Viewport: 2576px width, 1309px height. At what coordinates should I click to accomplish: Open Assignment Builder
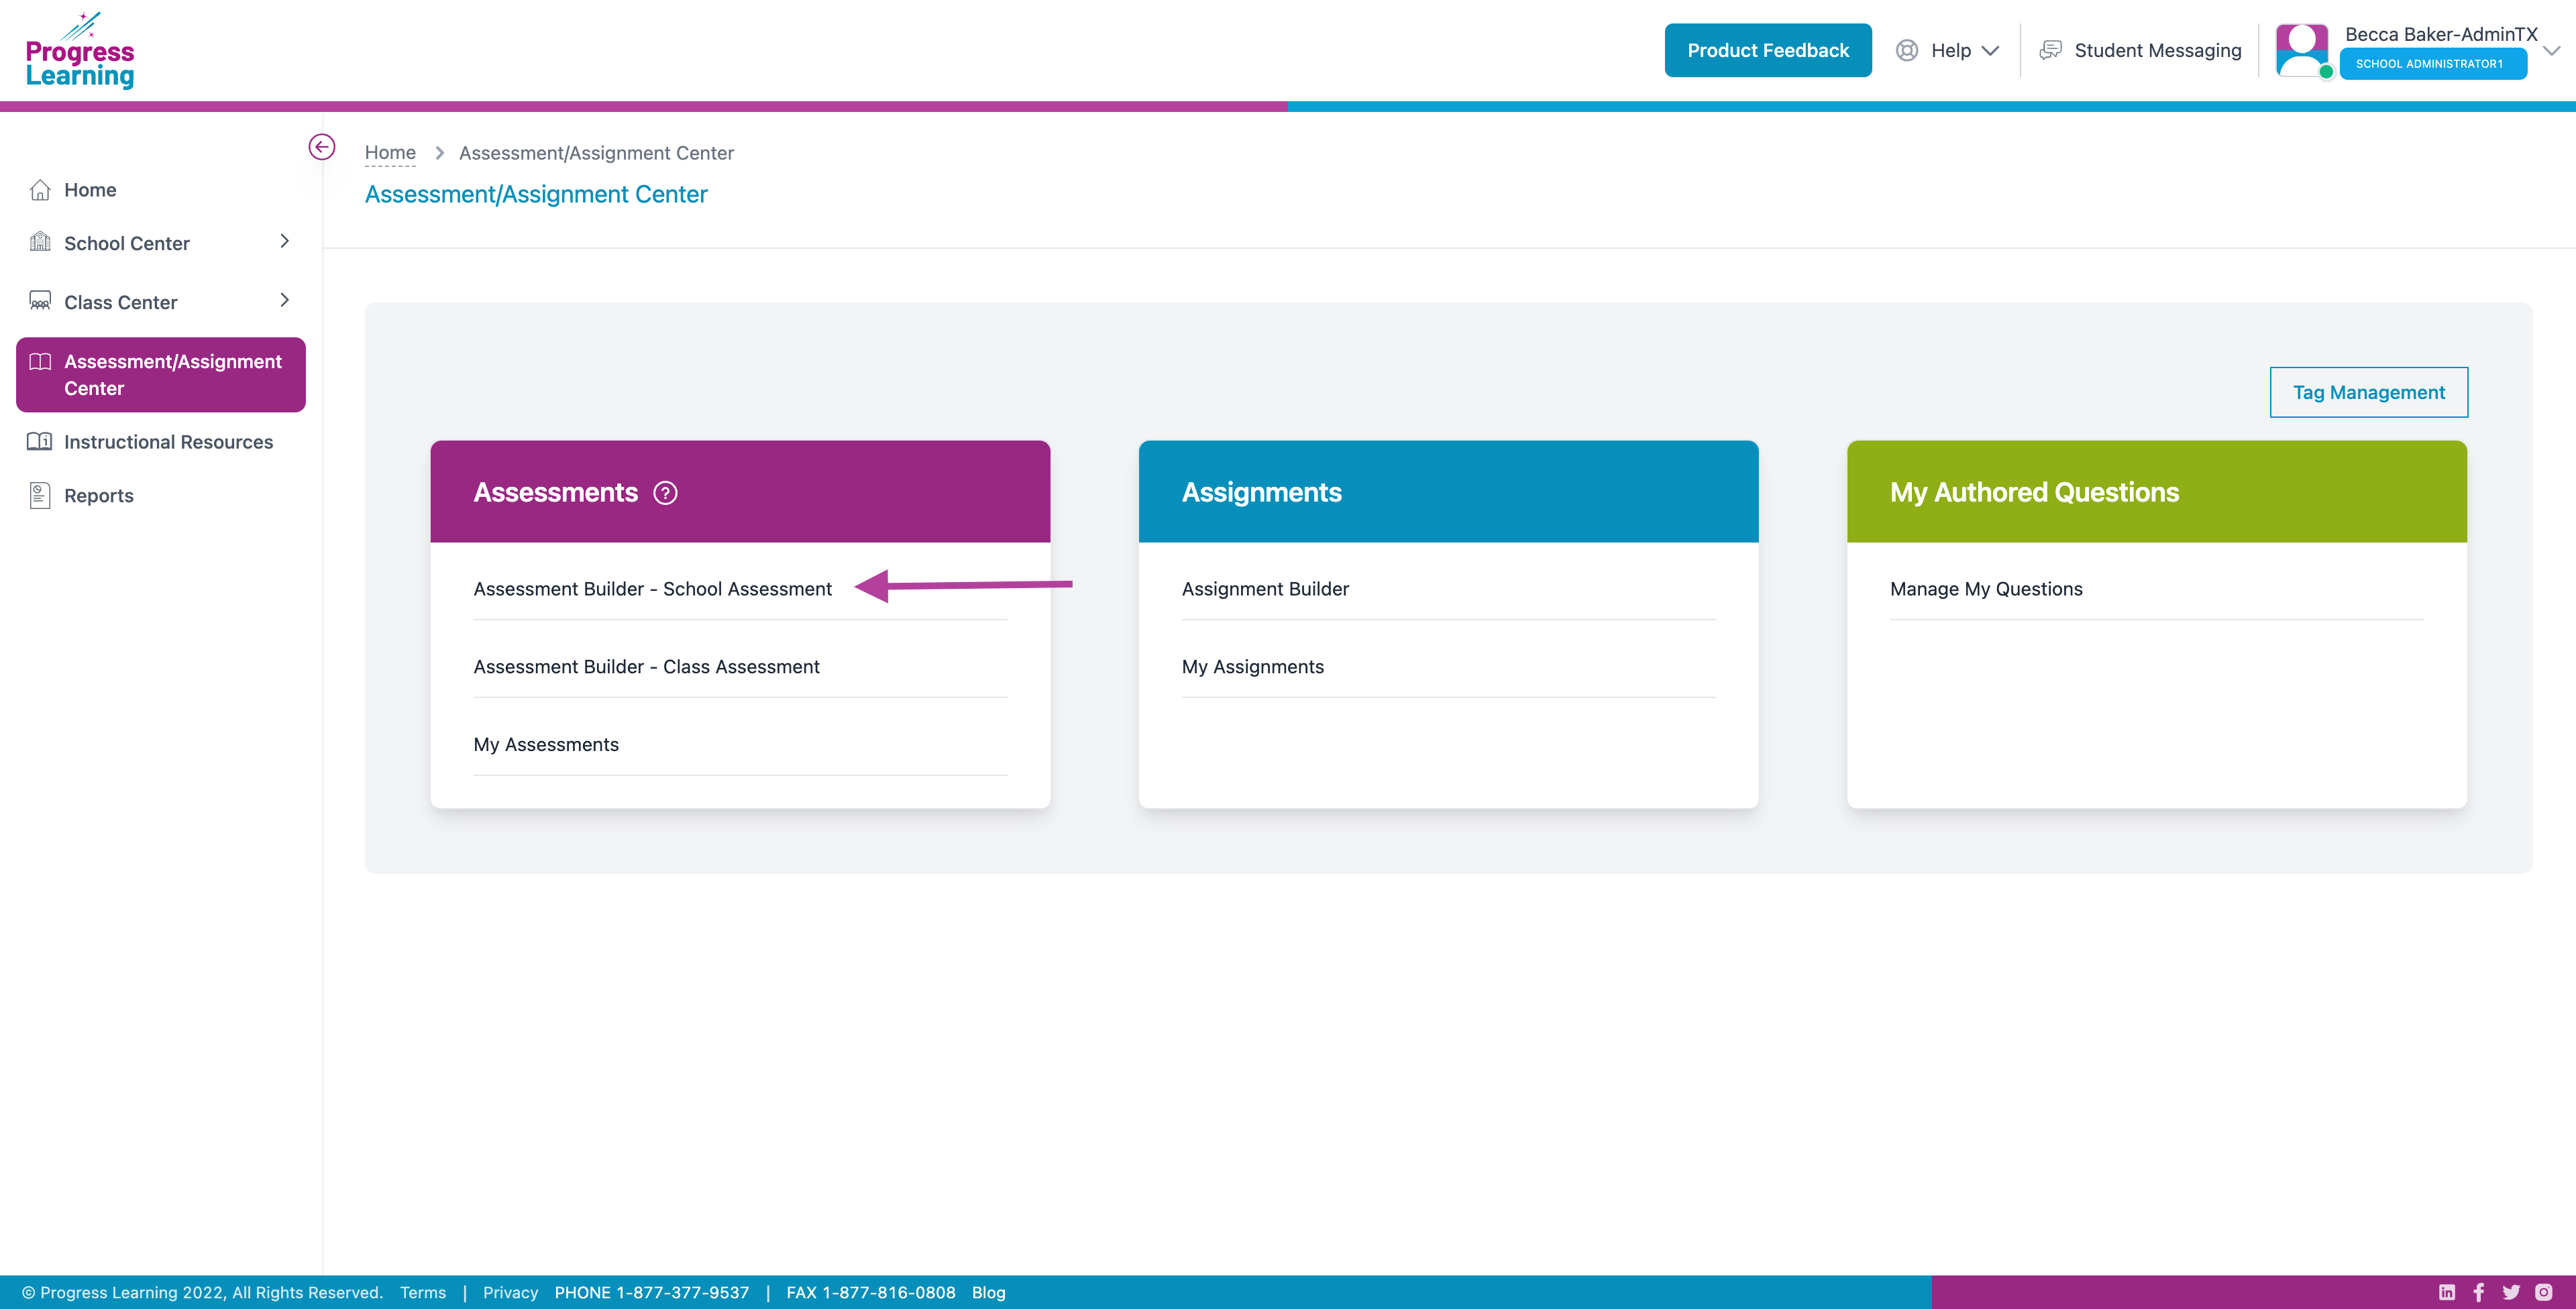click(1265, 589)
